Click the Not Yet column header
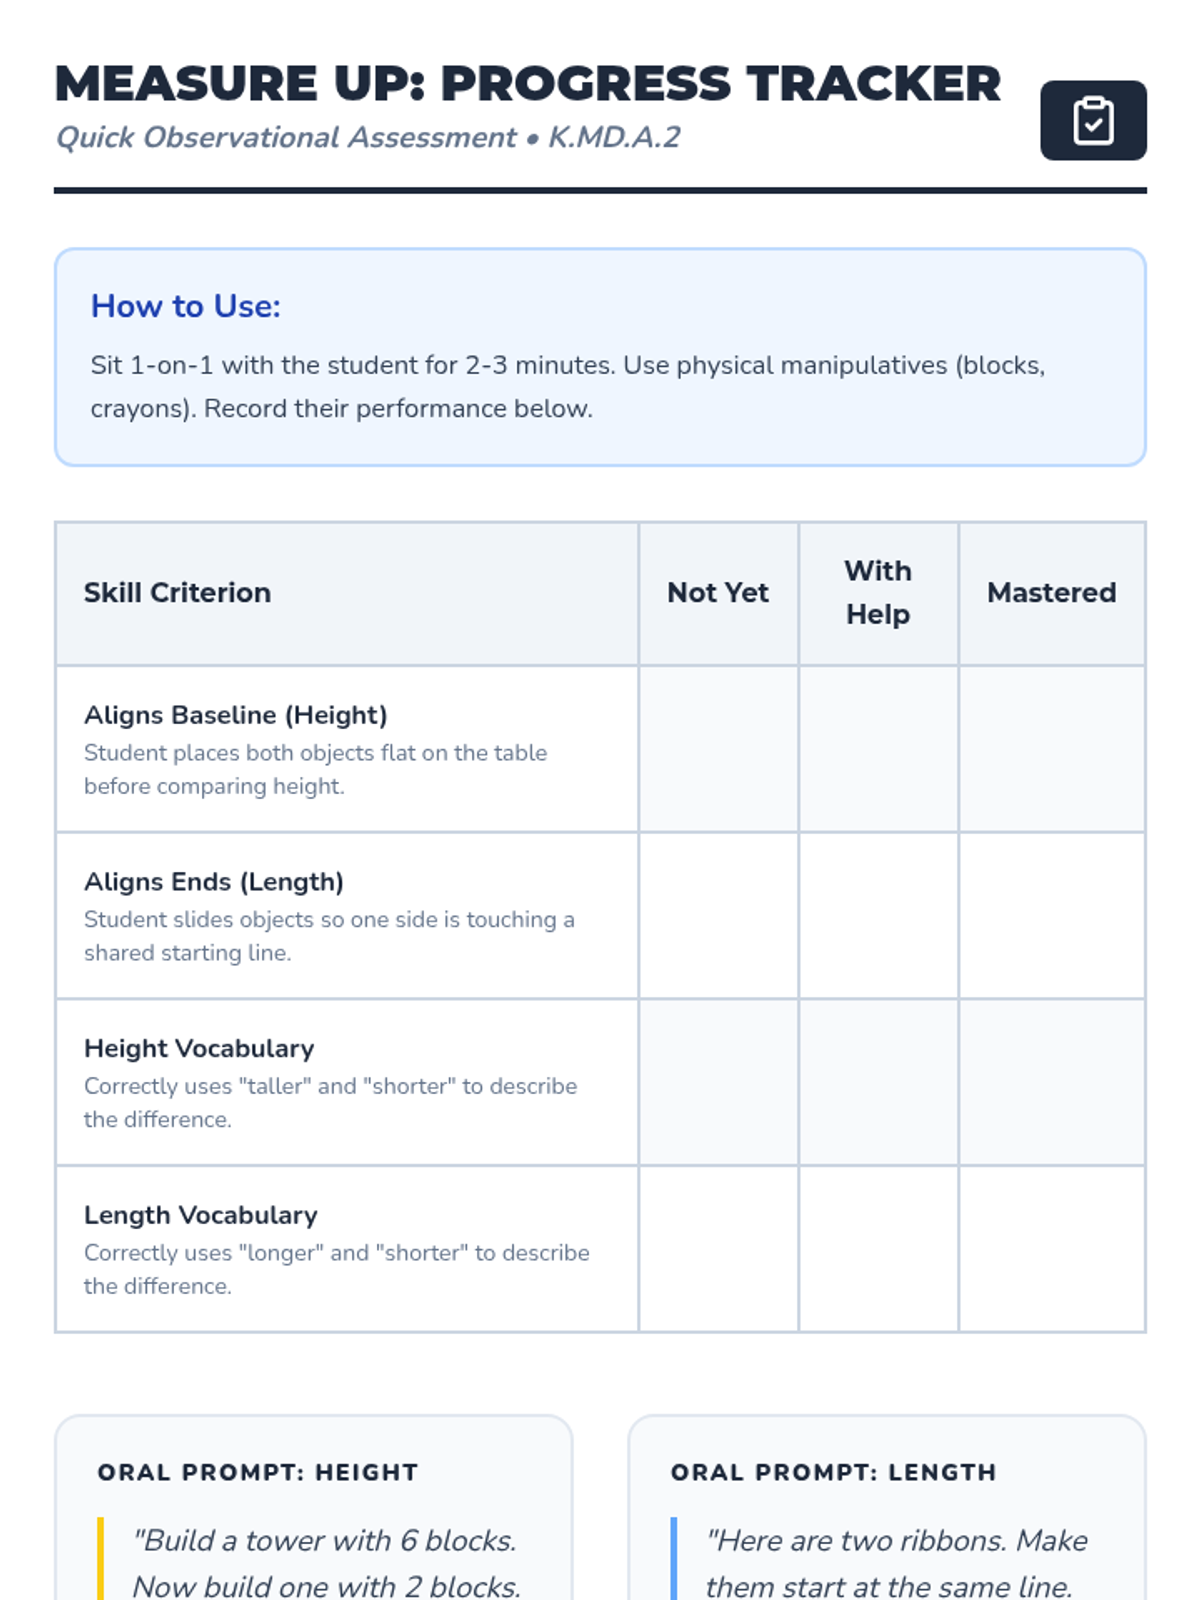The image size is (1200, 1600). point(718,593)
